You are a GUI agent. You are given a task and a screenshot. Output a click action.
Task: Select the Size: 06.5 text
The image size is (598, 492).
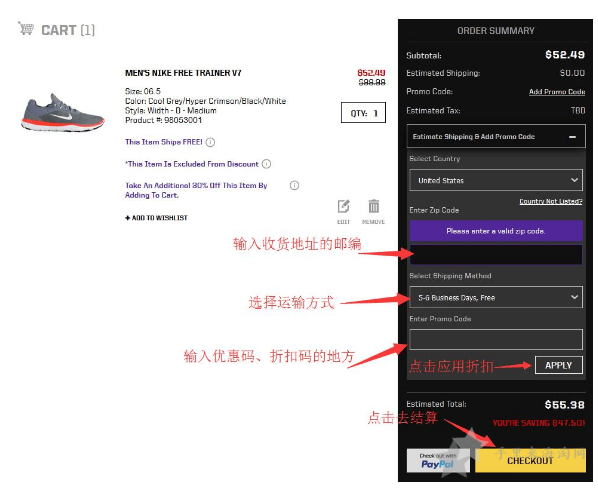coord(143,91)
